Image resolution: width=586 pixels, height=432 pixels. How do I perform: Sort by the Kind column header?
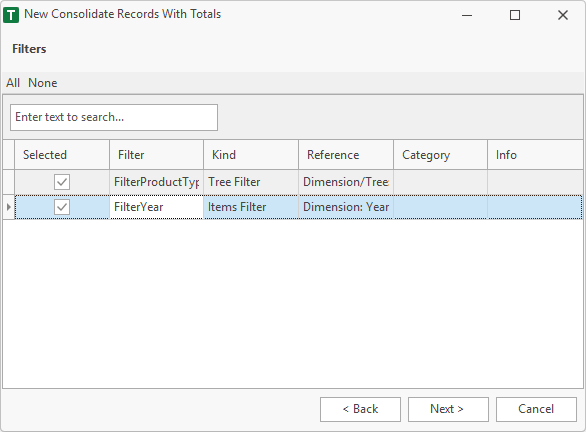click(x=251, y=155)
